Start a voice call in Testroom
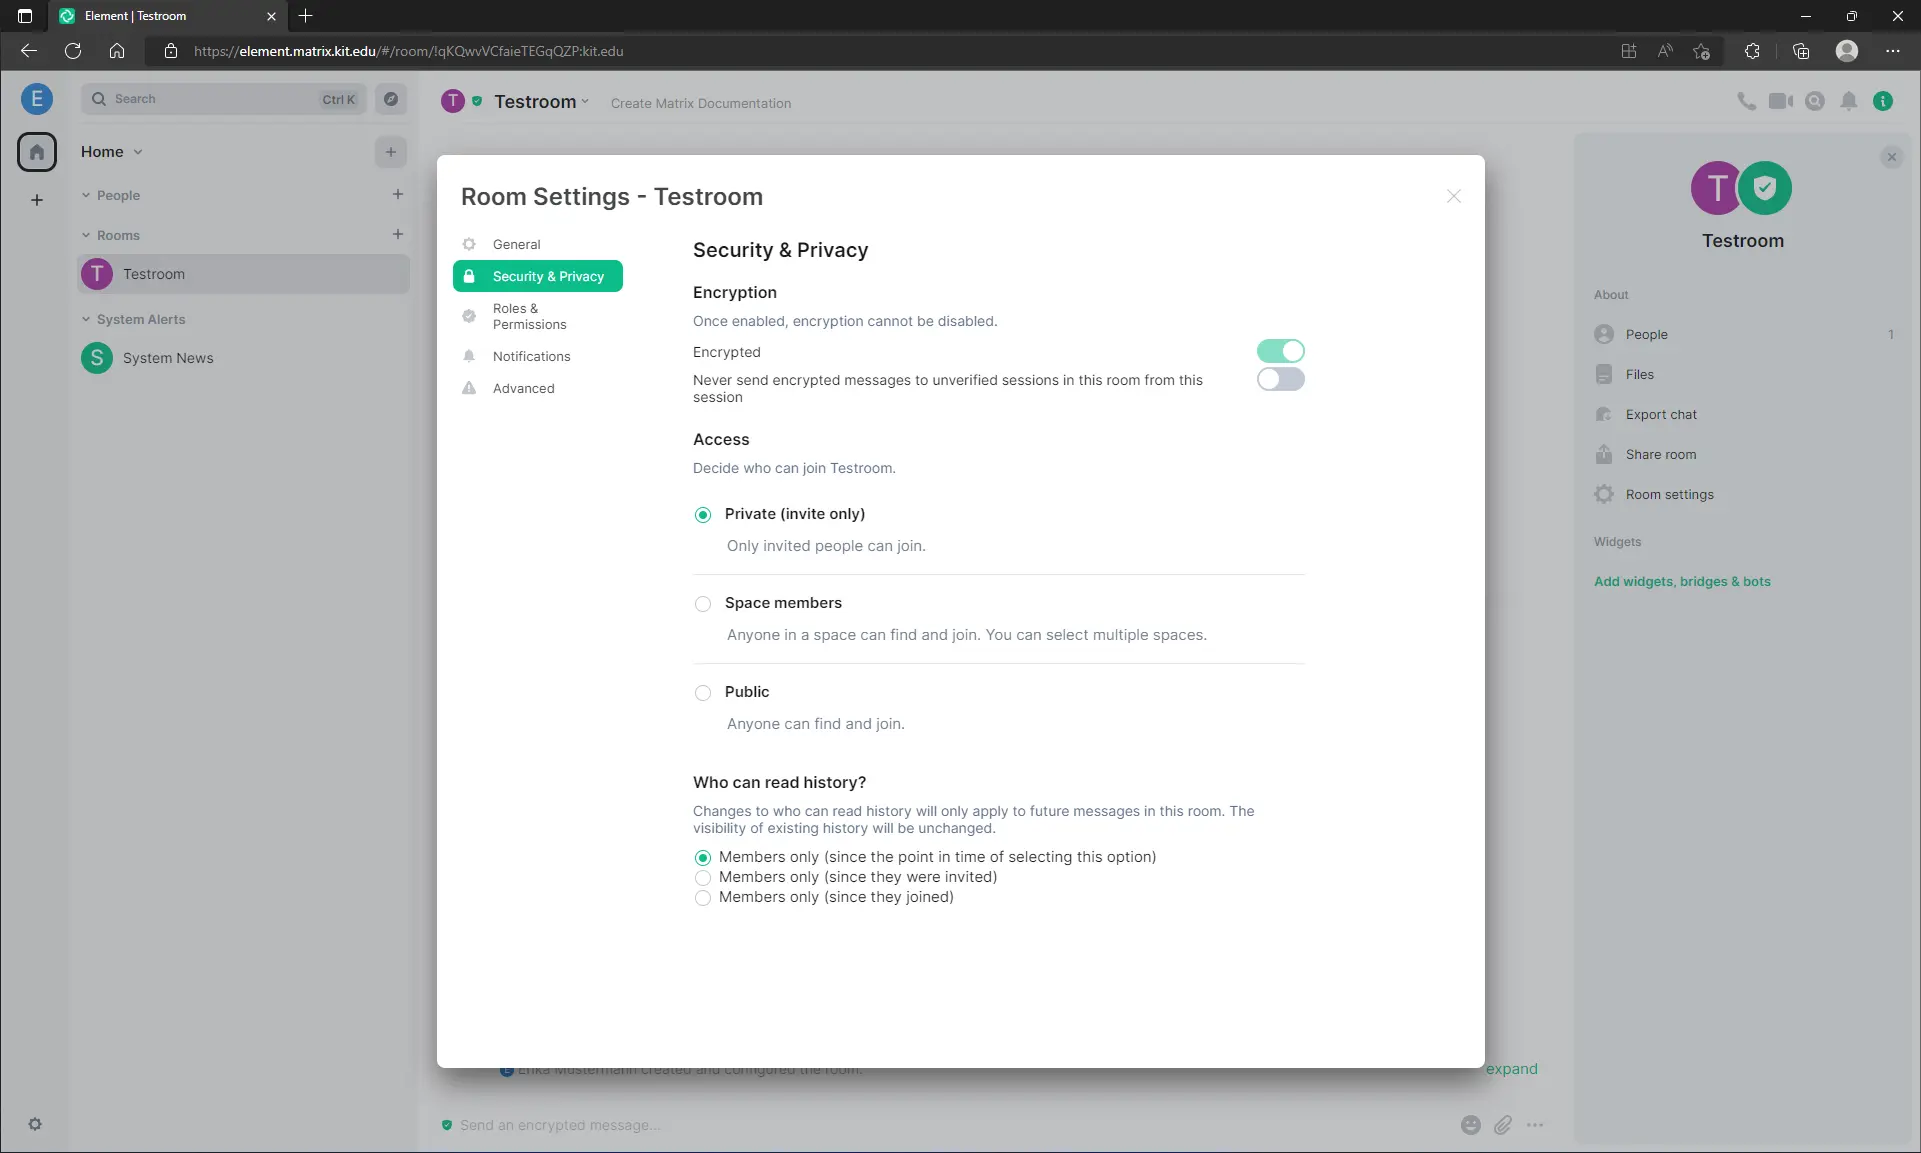This screenshot has height=1153, width=1921. pos(1746,101)
